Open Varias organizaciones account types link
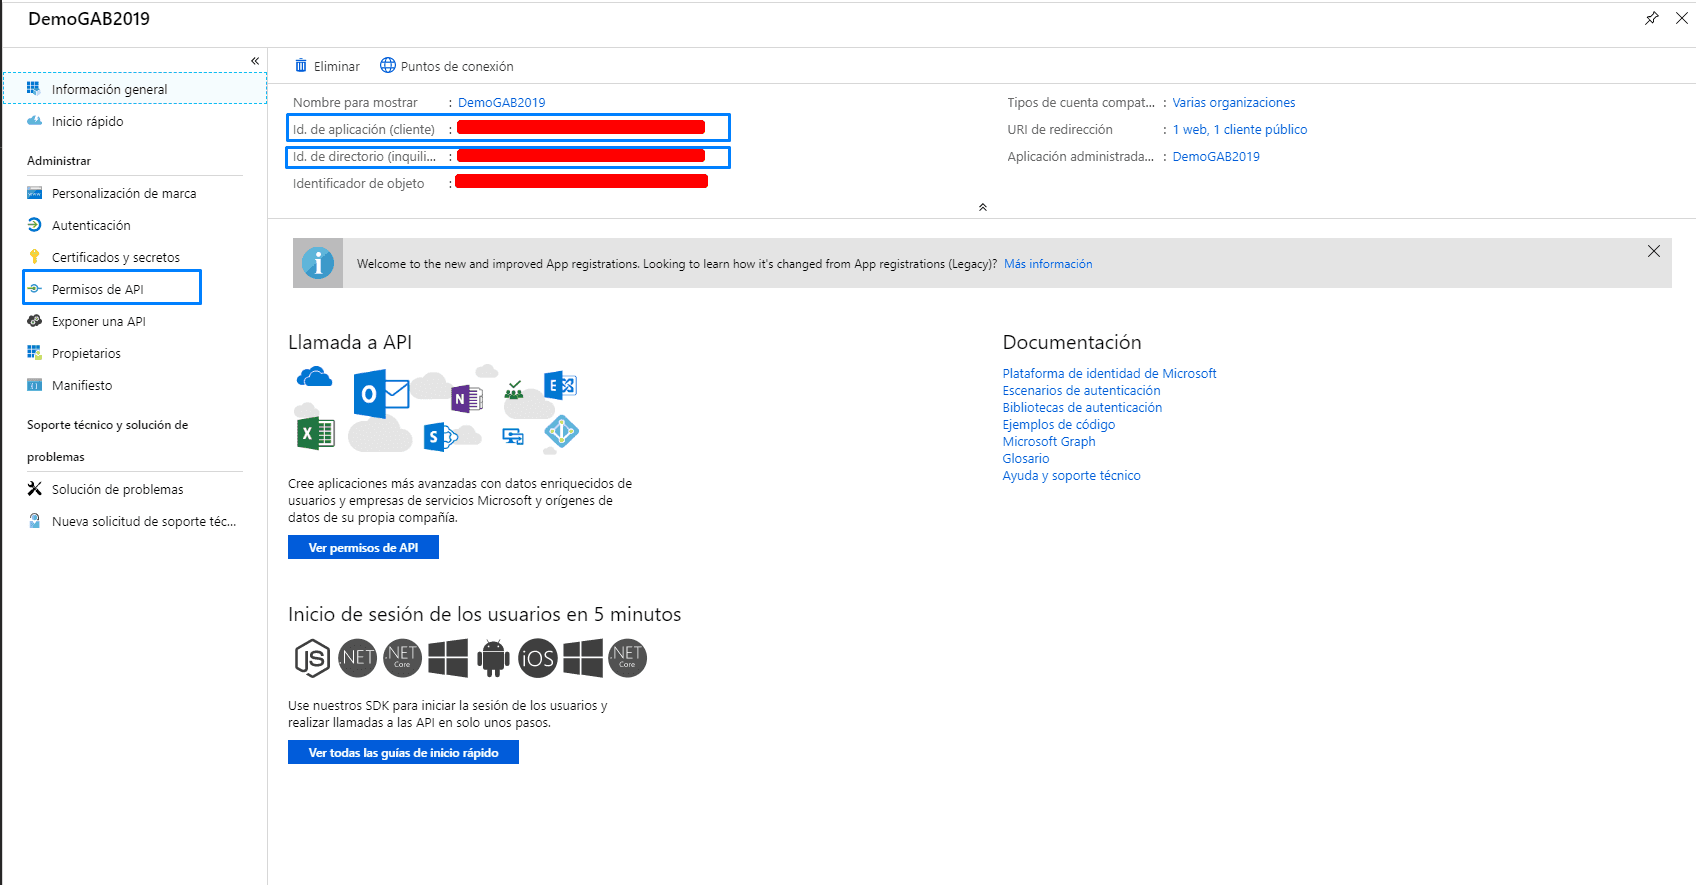1696x885 pixels. (x=1233, y=102)
